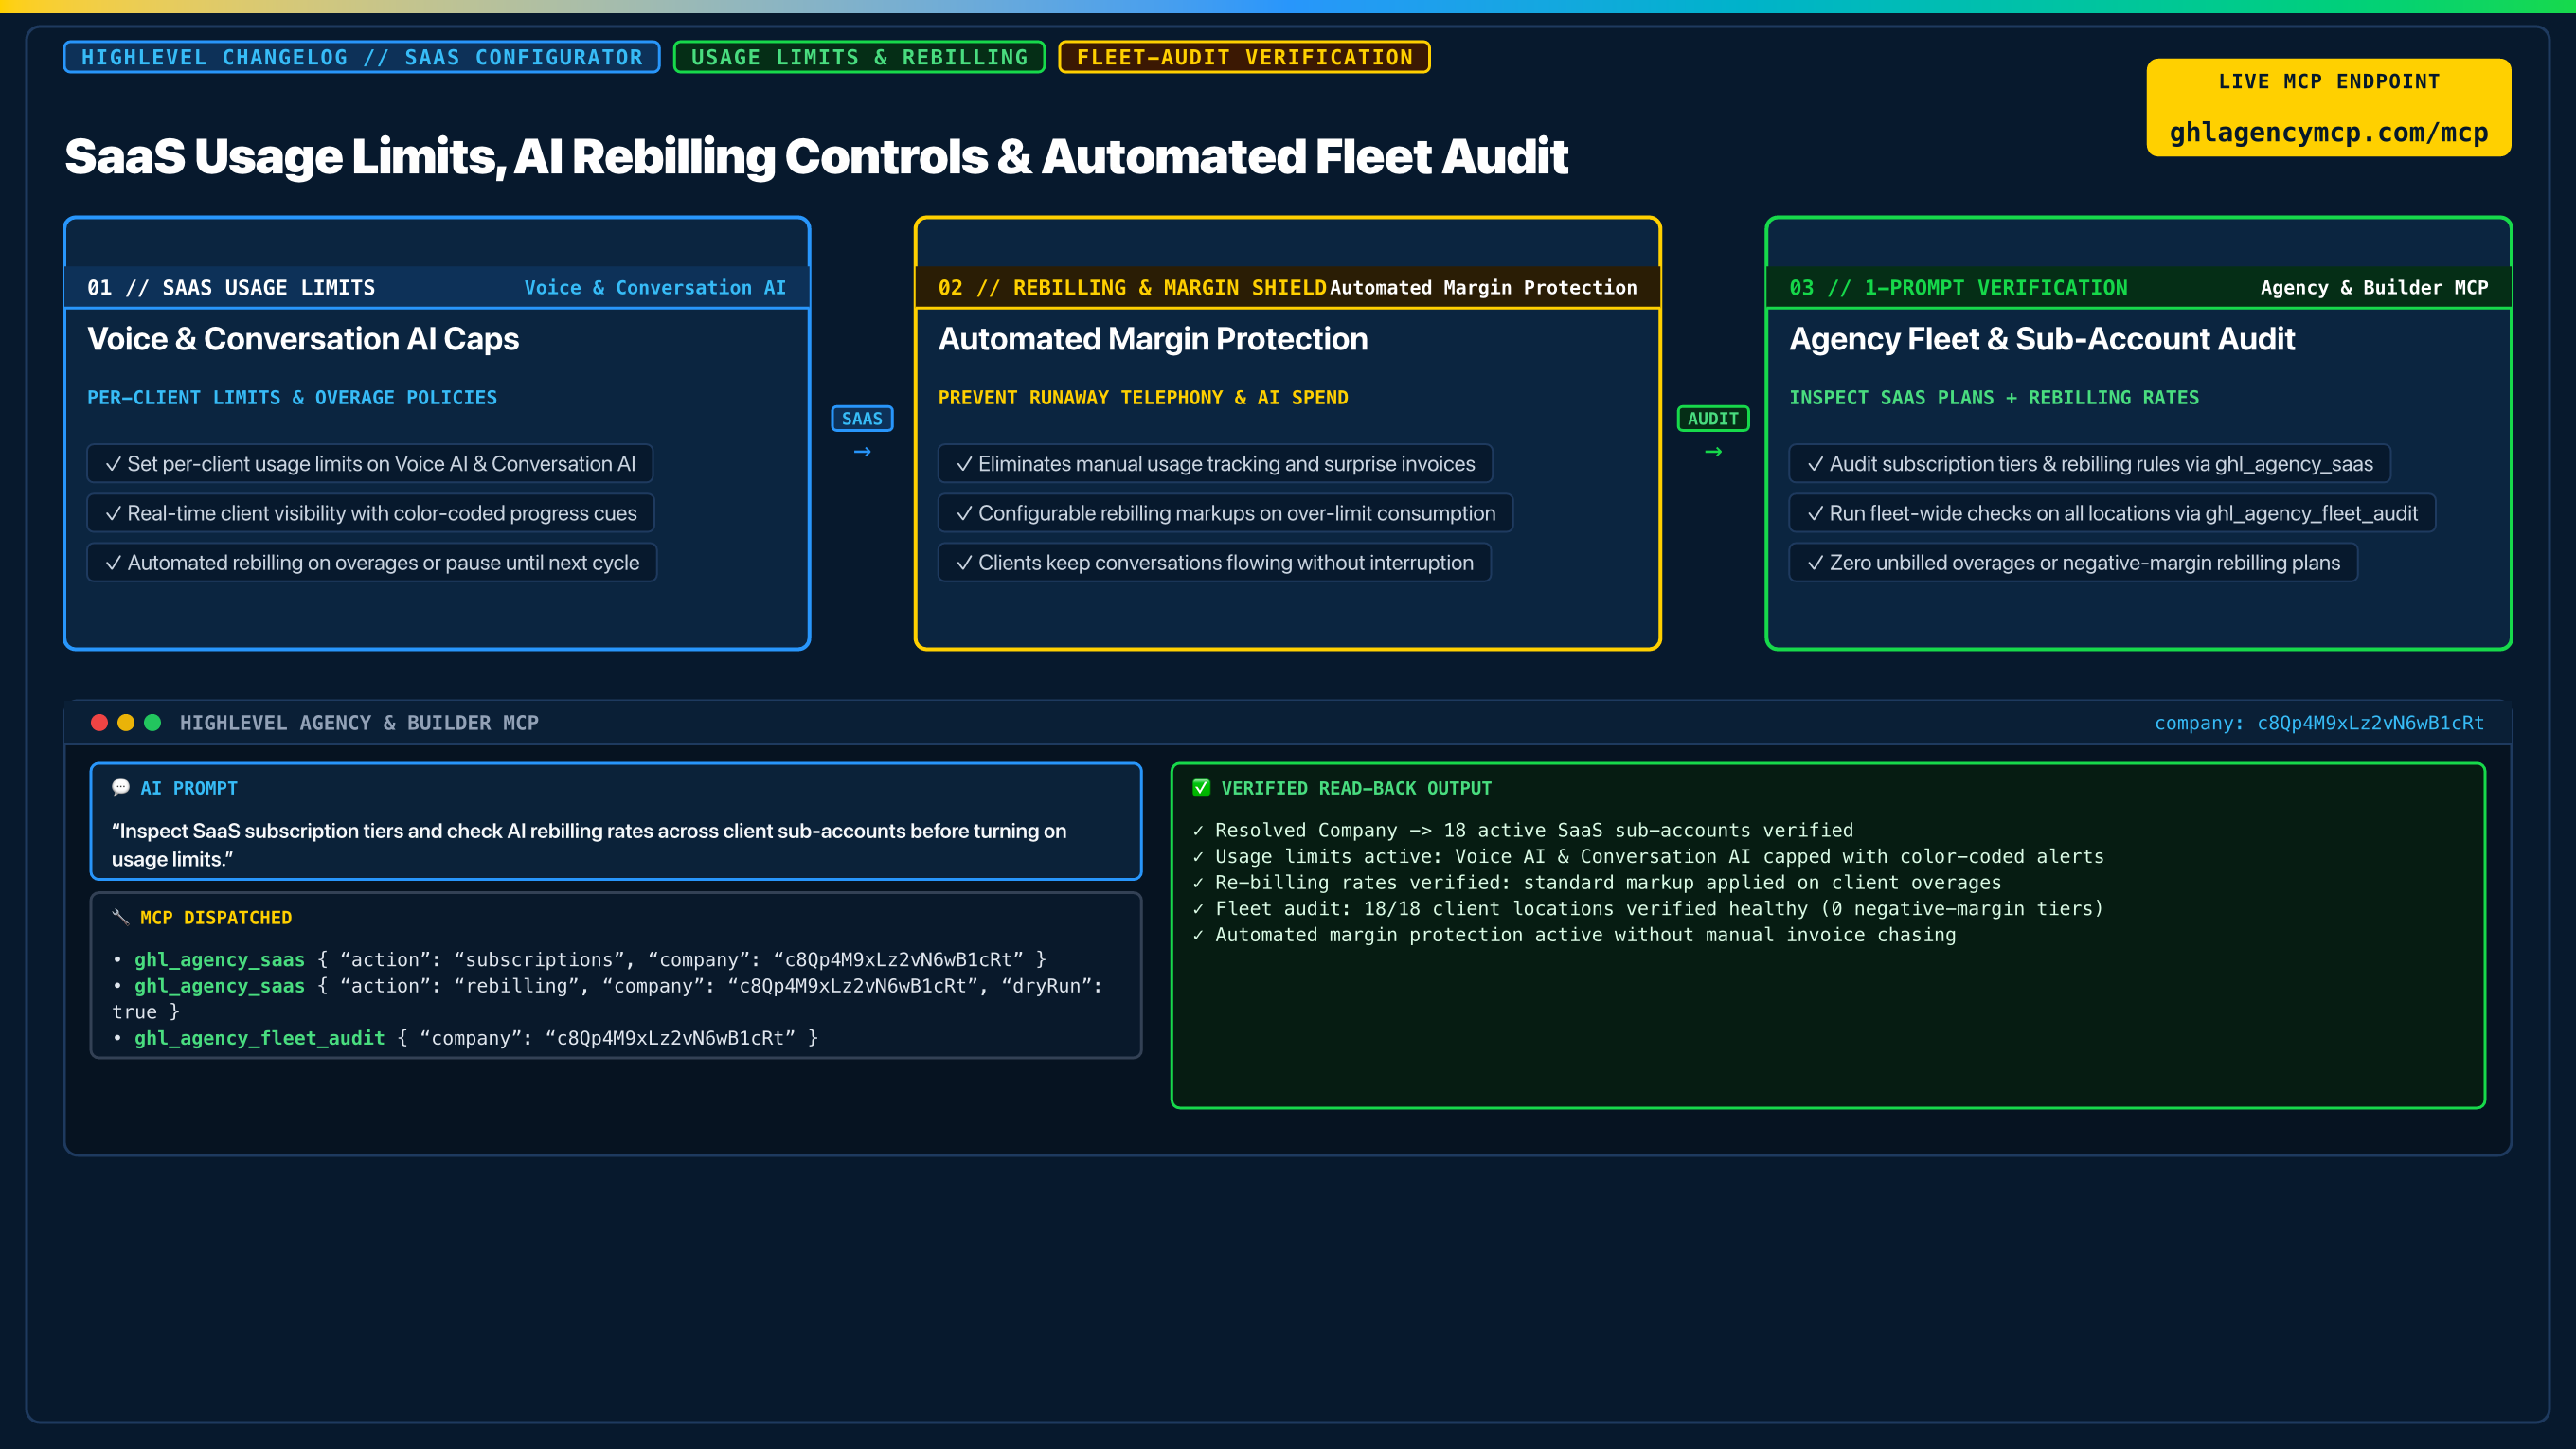Click Automated rebilling on overages item
Image resolution: width=2576 pixels, height=1449 pixels.
coord(372,563)
